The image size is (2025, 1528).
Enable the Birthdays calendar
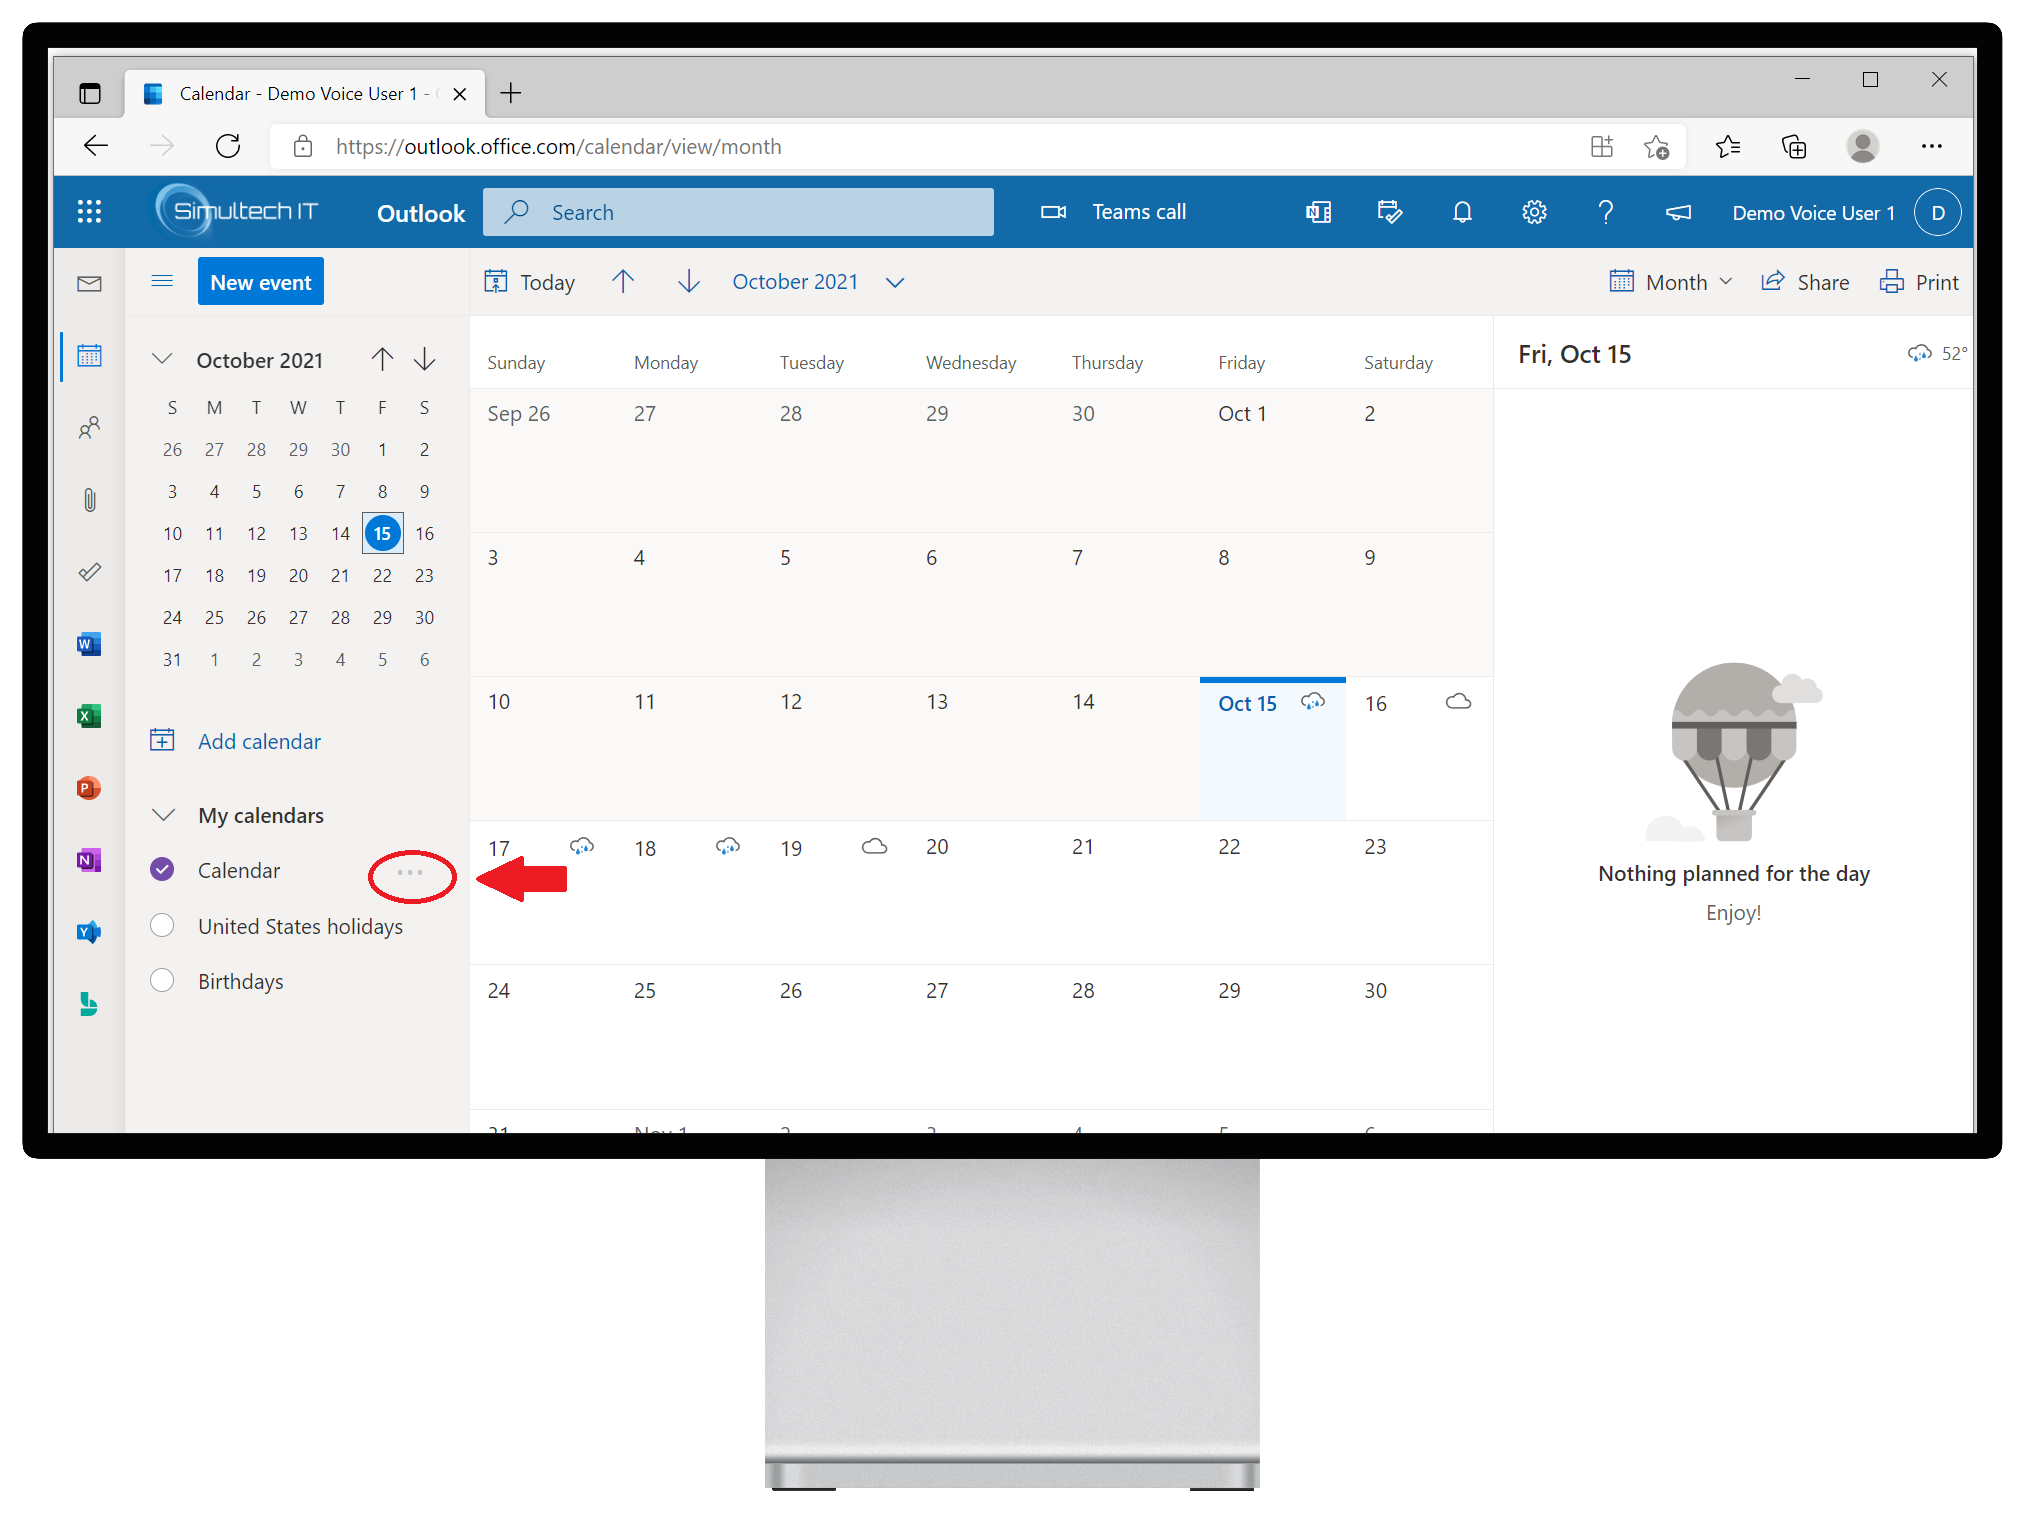tap(162, 980)
